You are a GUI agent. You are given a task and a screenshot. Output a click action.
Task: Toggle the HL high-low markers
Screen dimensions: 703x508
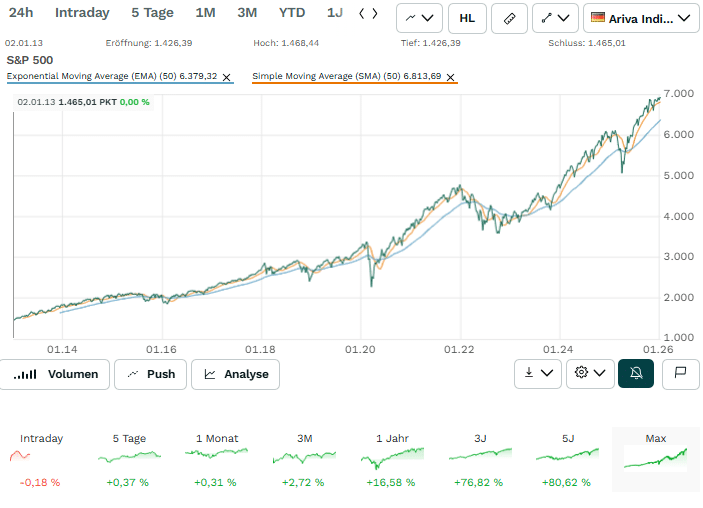[467, 18]
